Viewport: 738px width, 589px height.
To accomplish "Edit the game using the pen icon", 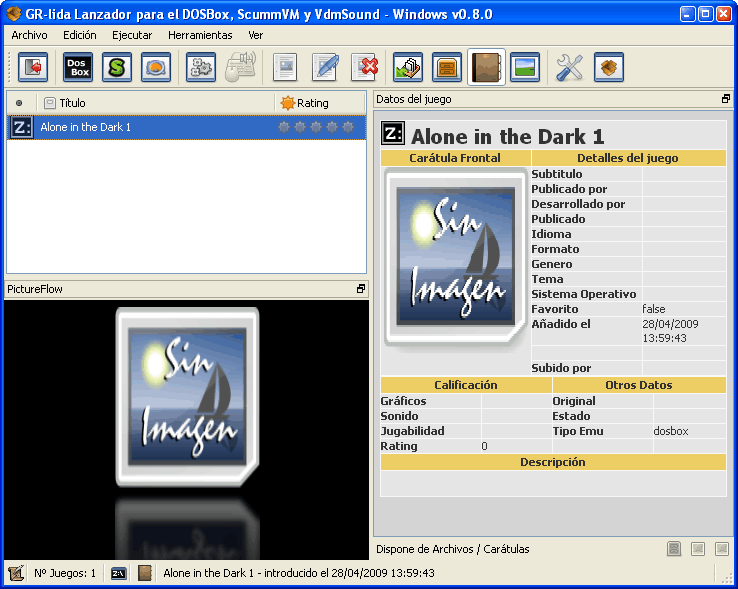I will coord(326,67).
